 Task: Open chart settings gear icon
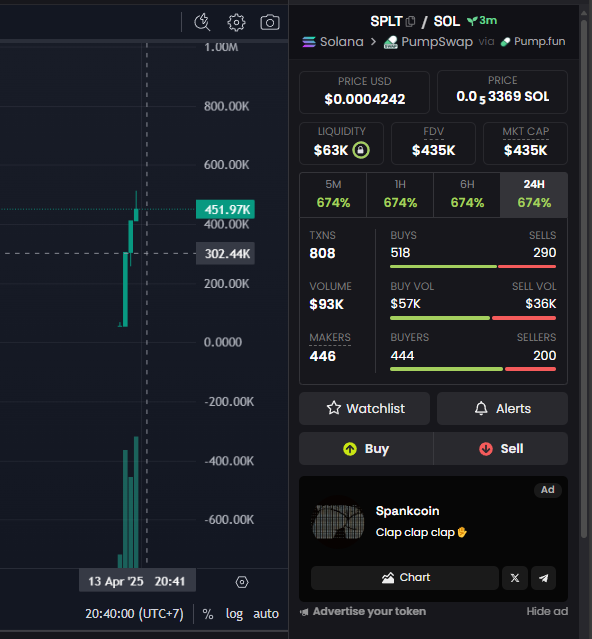click(x=236, y=22)
